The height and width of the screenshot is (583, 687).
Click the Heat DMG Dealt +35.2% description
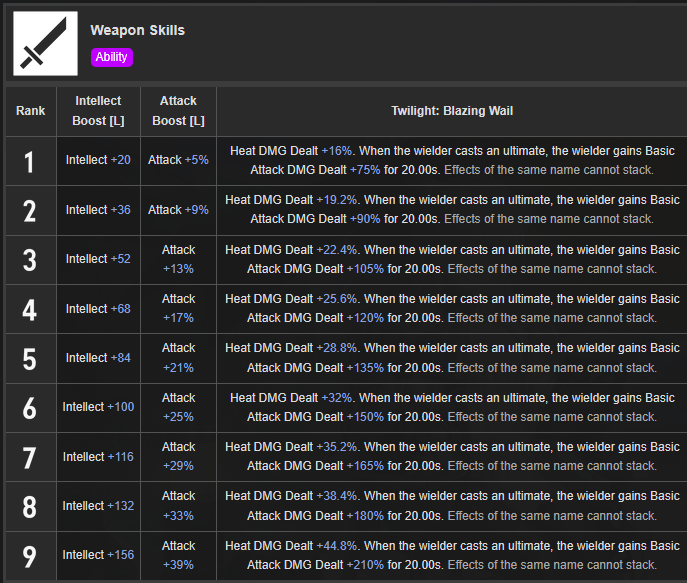tap(452, 457)
